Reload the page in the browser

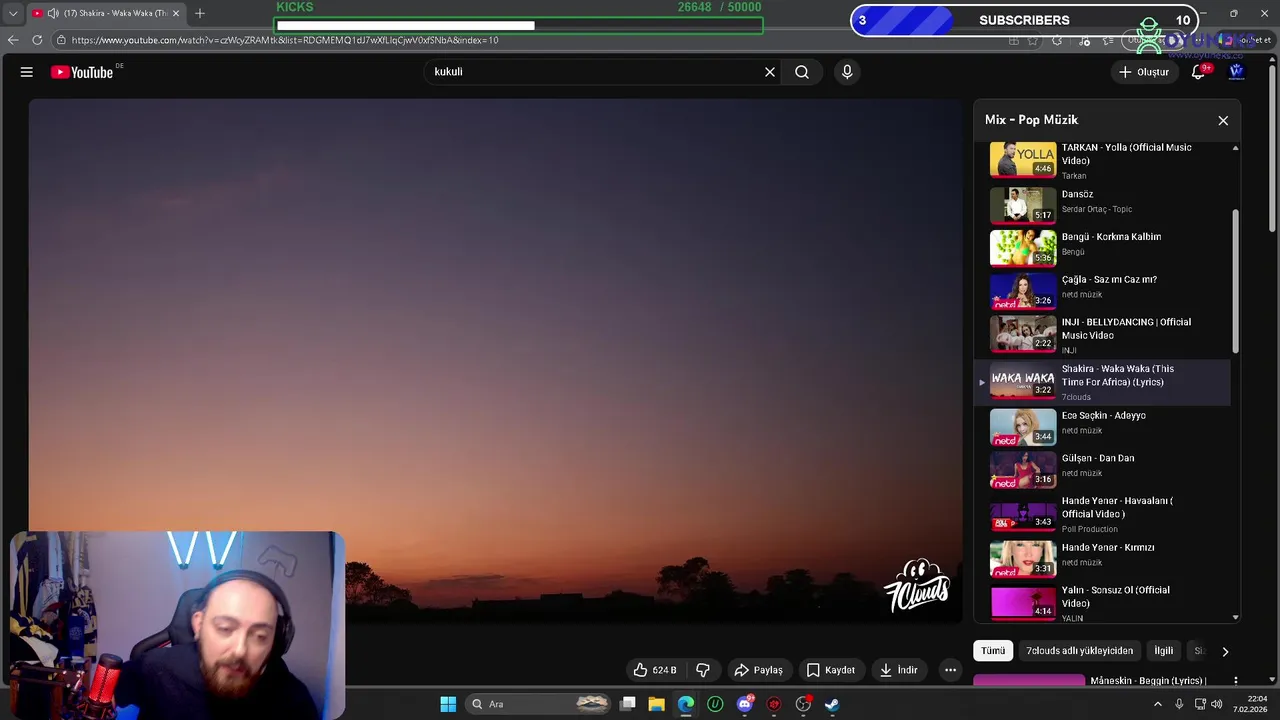[37, 40]
